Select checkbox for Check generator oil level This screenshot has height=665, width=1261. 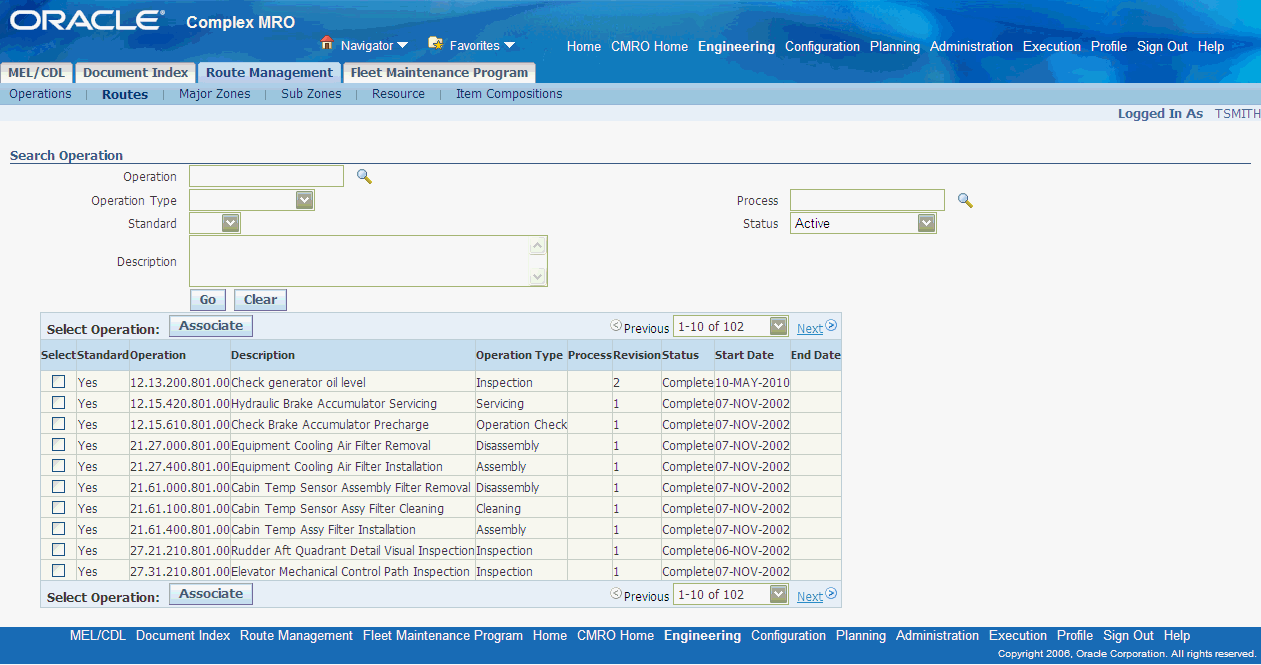pos(58,381)
